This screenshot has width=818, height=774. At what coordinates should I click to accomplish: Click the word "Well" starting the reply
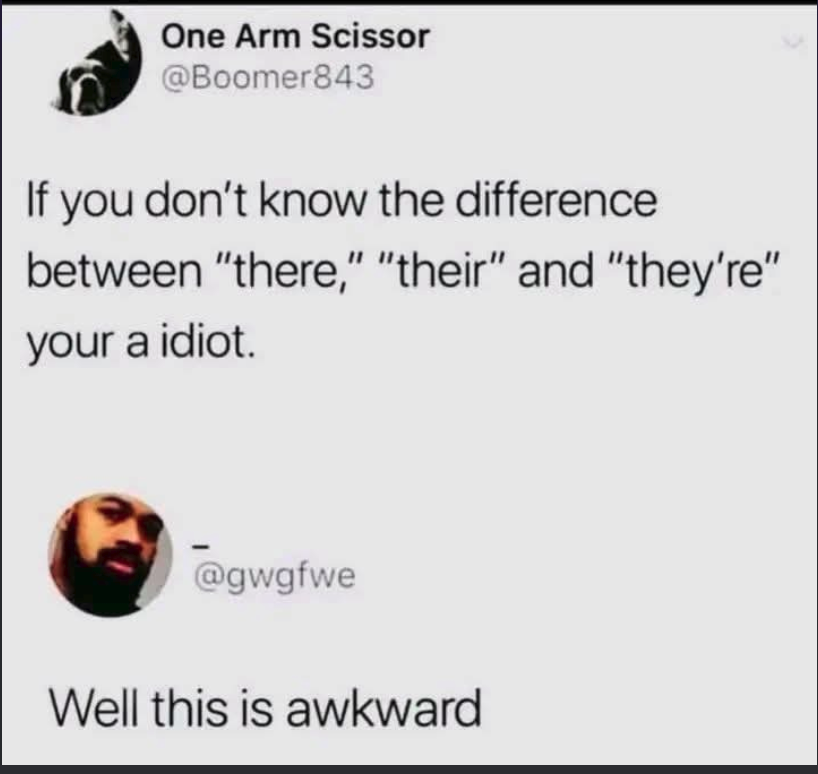95,708
